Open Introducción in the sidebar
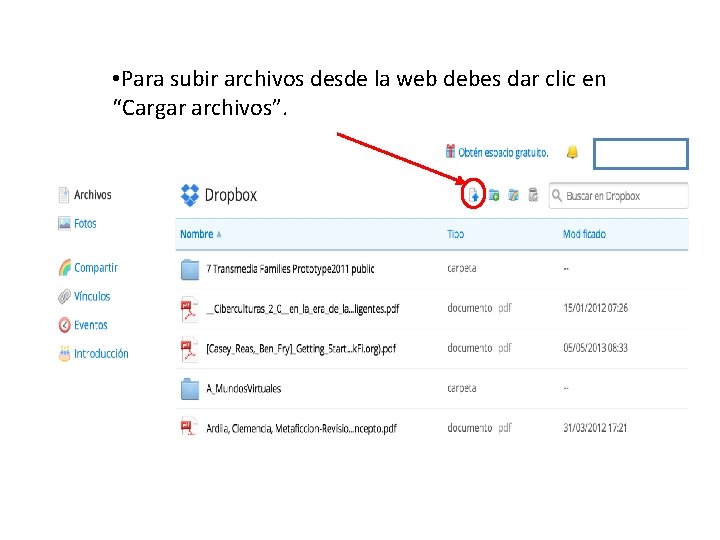 click(101, 354)
